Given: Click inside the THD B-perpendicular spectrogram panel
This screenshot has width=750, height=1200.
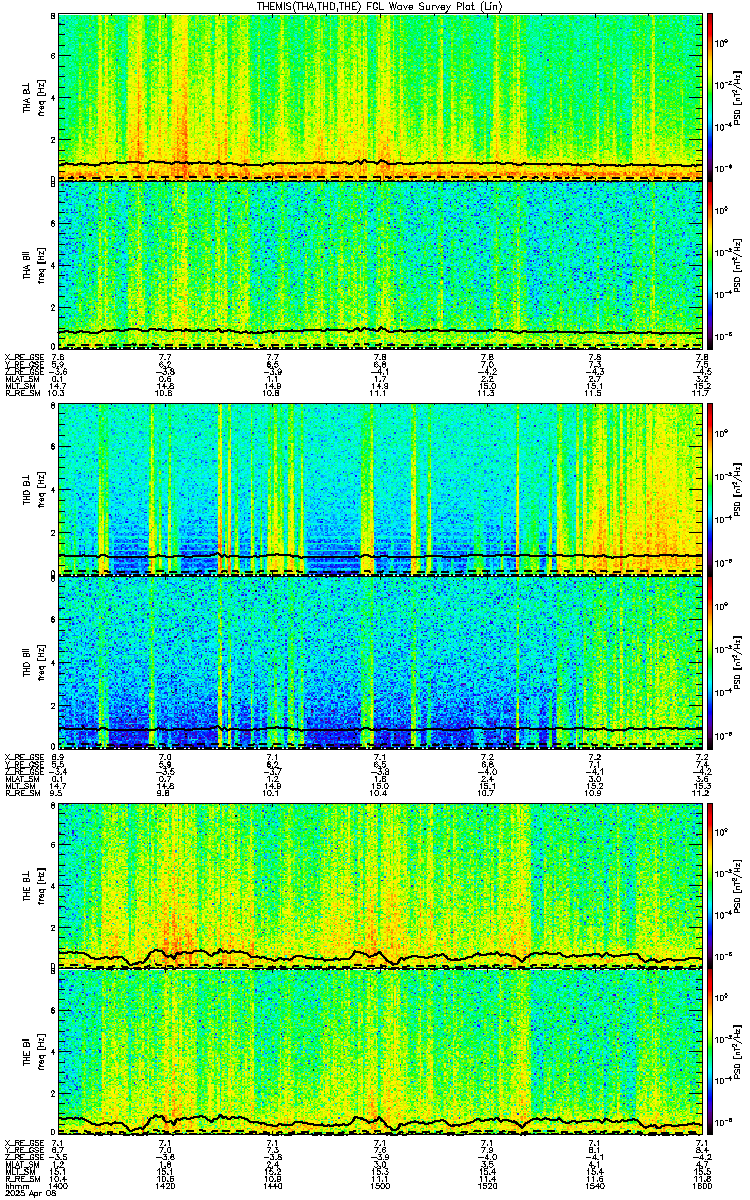Looking at the screenshot, I should 379,491.
